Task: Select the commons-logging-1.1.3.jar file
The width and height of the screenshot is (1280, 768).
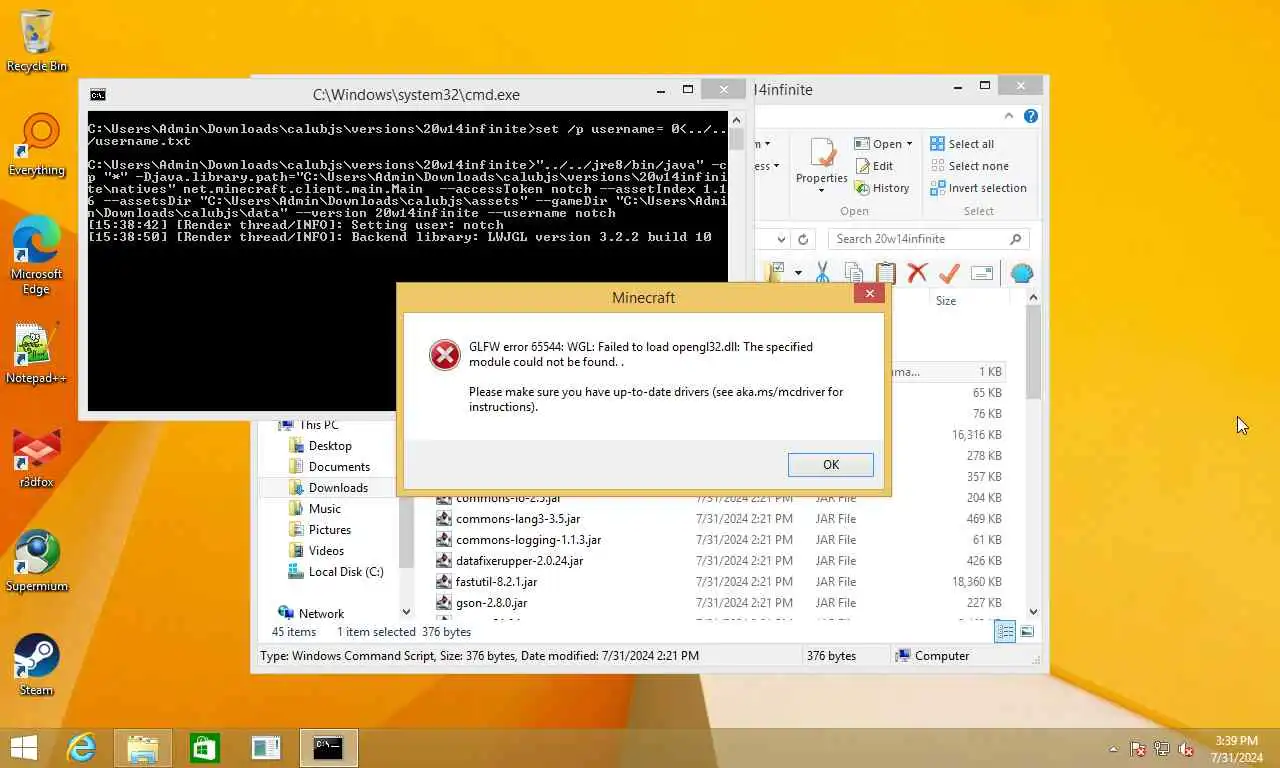Action: [528, 540]
